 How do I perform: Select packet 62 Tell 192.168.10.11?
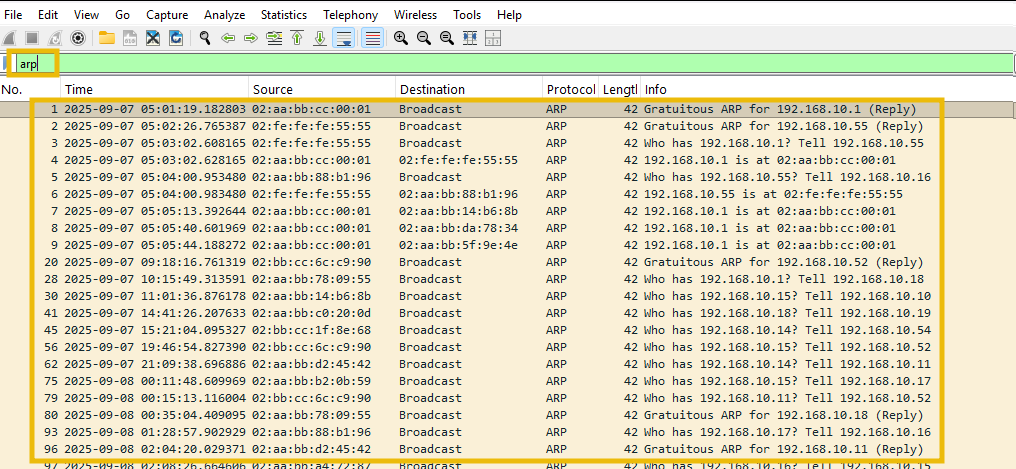[508, 364]
